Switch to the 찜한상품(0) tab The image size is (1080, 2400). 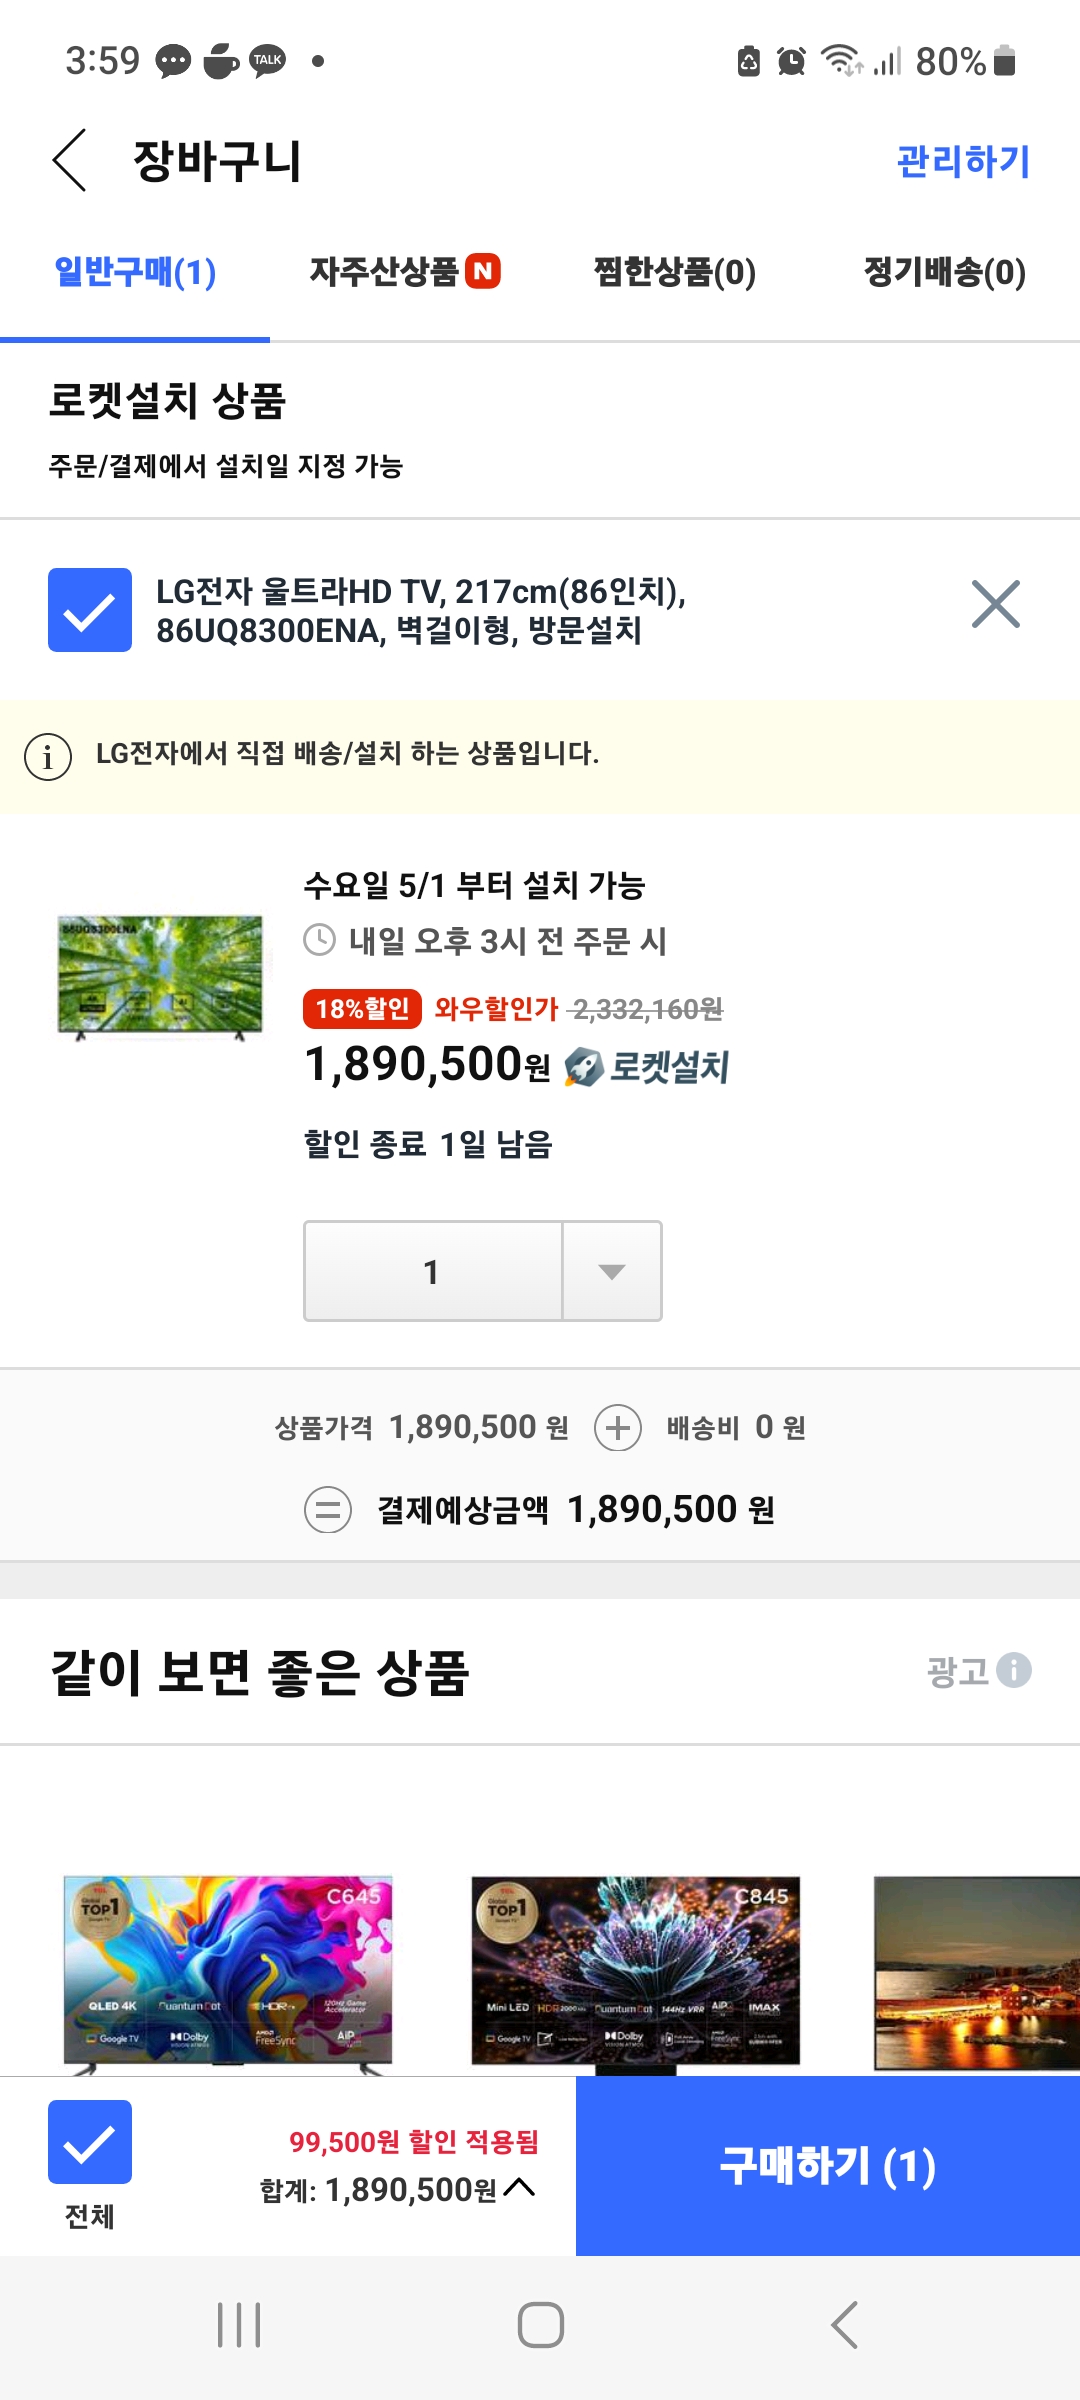point(675,271)
